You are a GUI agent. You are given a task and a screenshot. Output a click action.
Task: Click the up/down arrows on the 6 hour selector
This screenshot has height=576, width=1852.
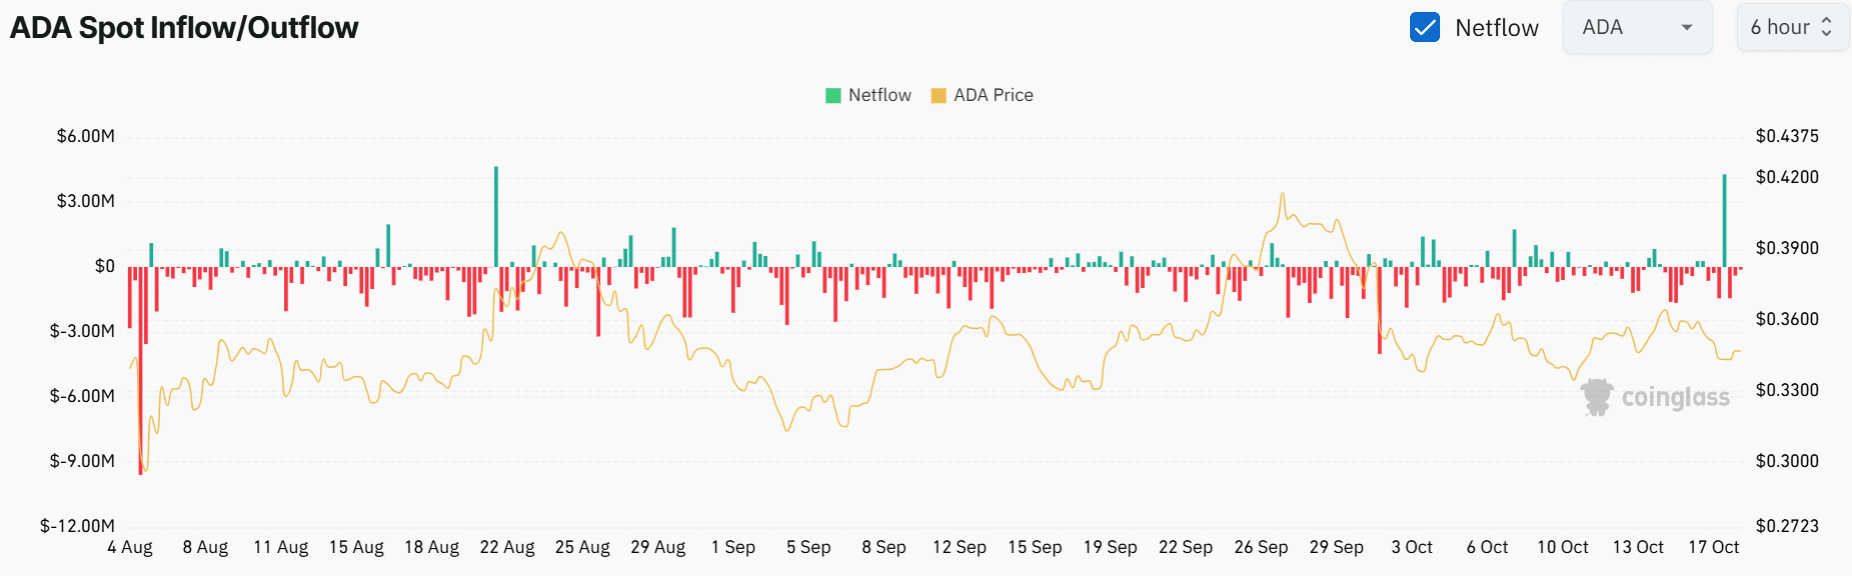click(x=1827, y=27)
